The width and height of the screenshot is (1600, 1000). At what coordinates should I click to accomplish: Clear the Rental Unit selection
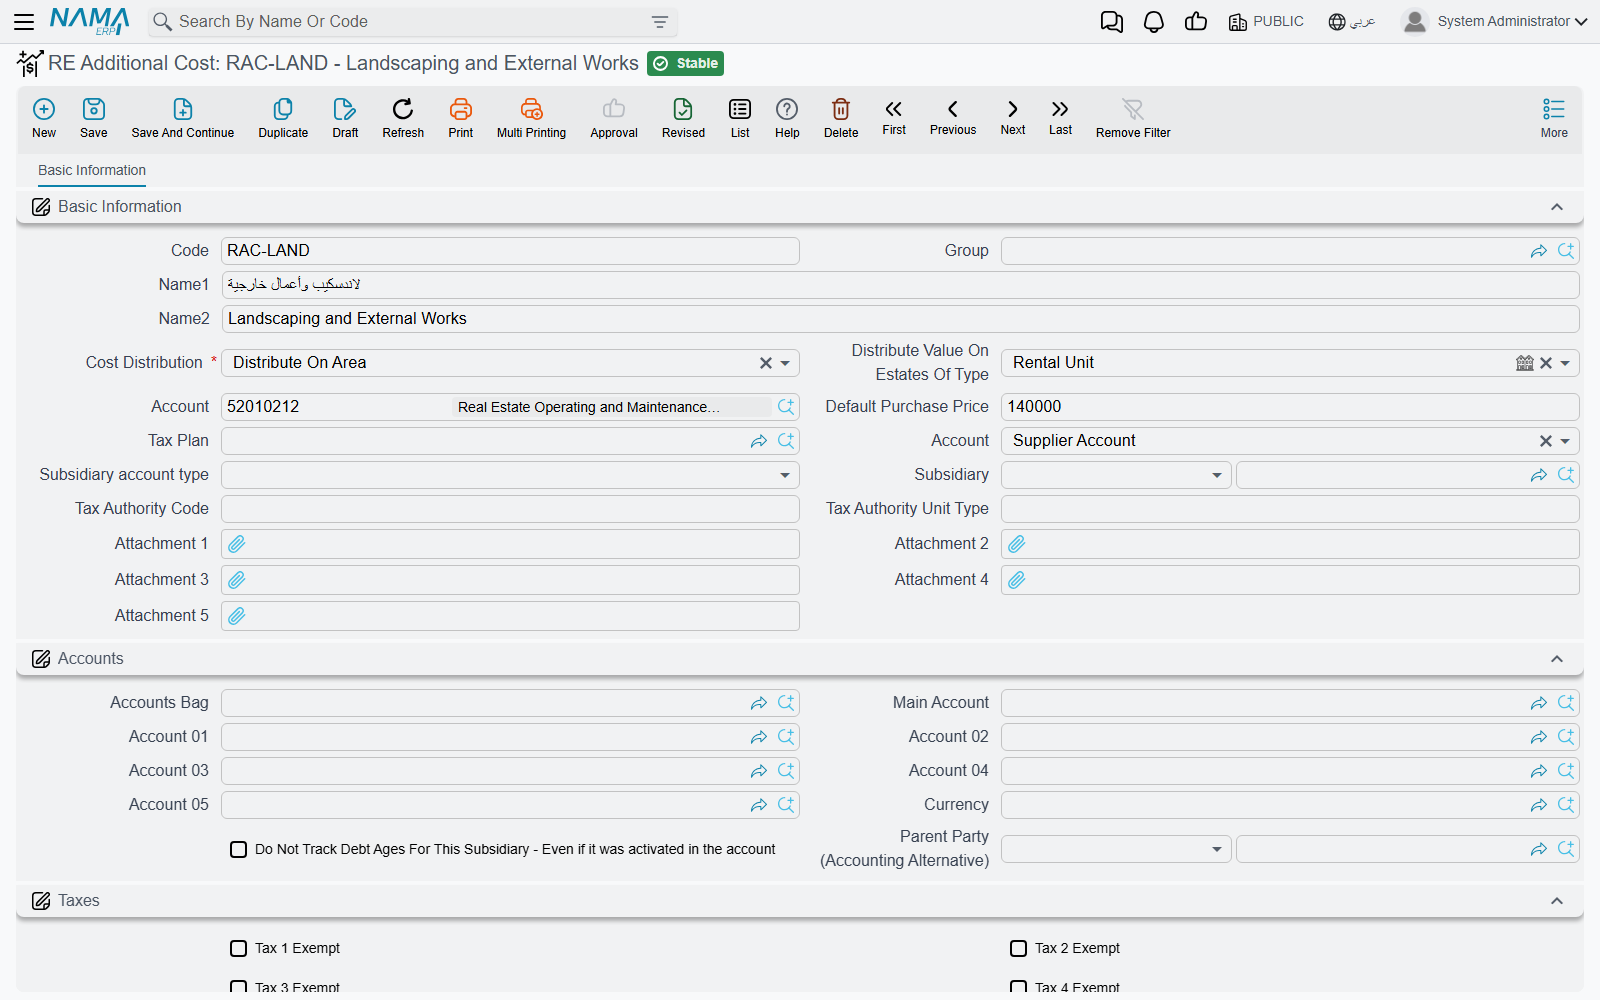(x=1545, y=363)
